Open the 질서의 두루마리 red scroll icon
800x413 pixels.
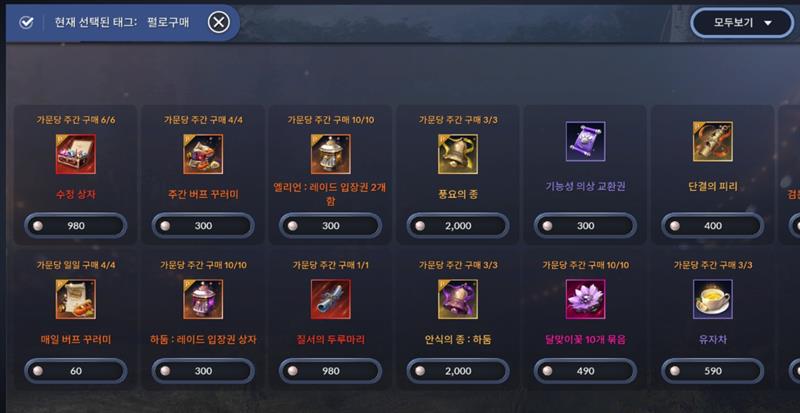[331, 299]
